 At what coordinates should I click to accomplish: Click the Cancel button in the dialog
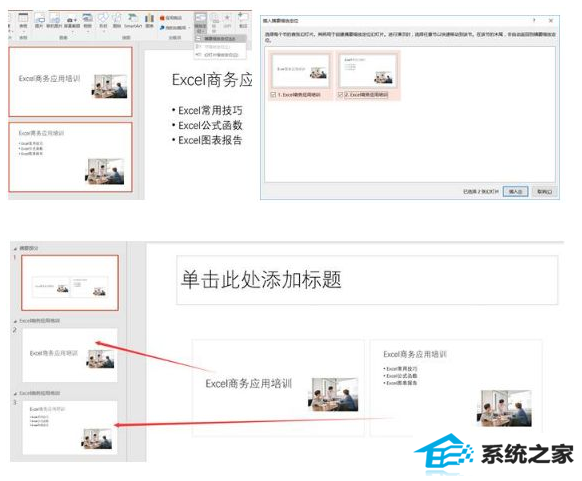pos(545,192)
